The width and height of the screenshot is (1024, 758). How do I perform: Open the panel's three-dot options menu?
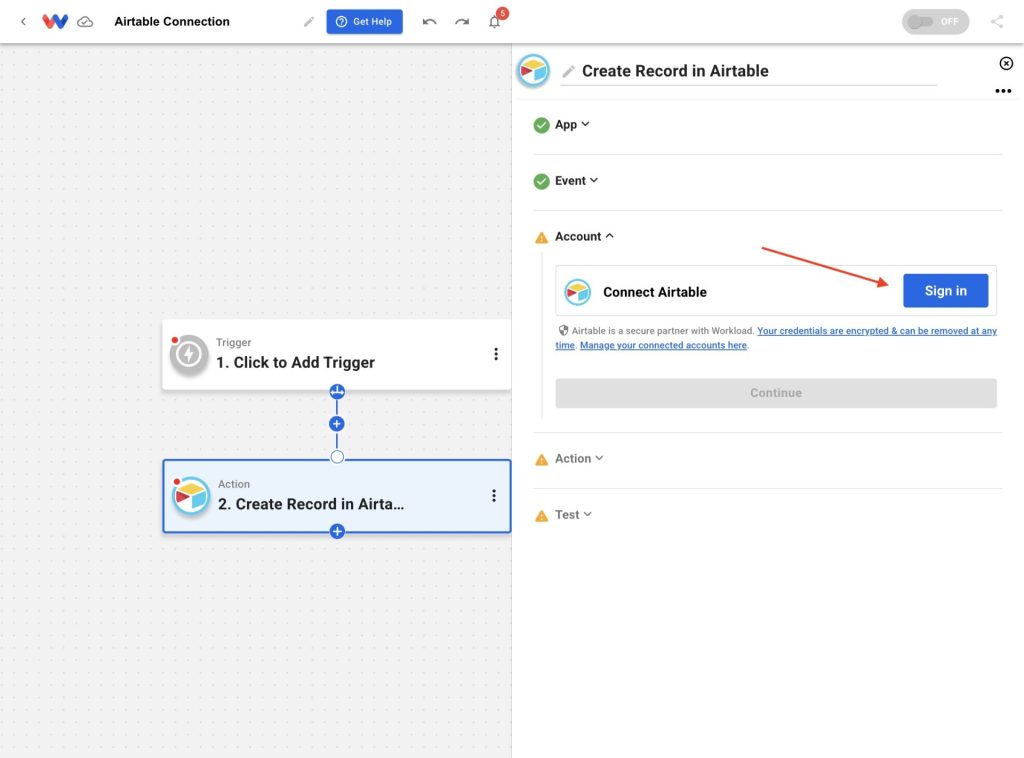pos(1003,91)
